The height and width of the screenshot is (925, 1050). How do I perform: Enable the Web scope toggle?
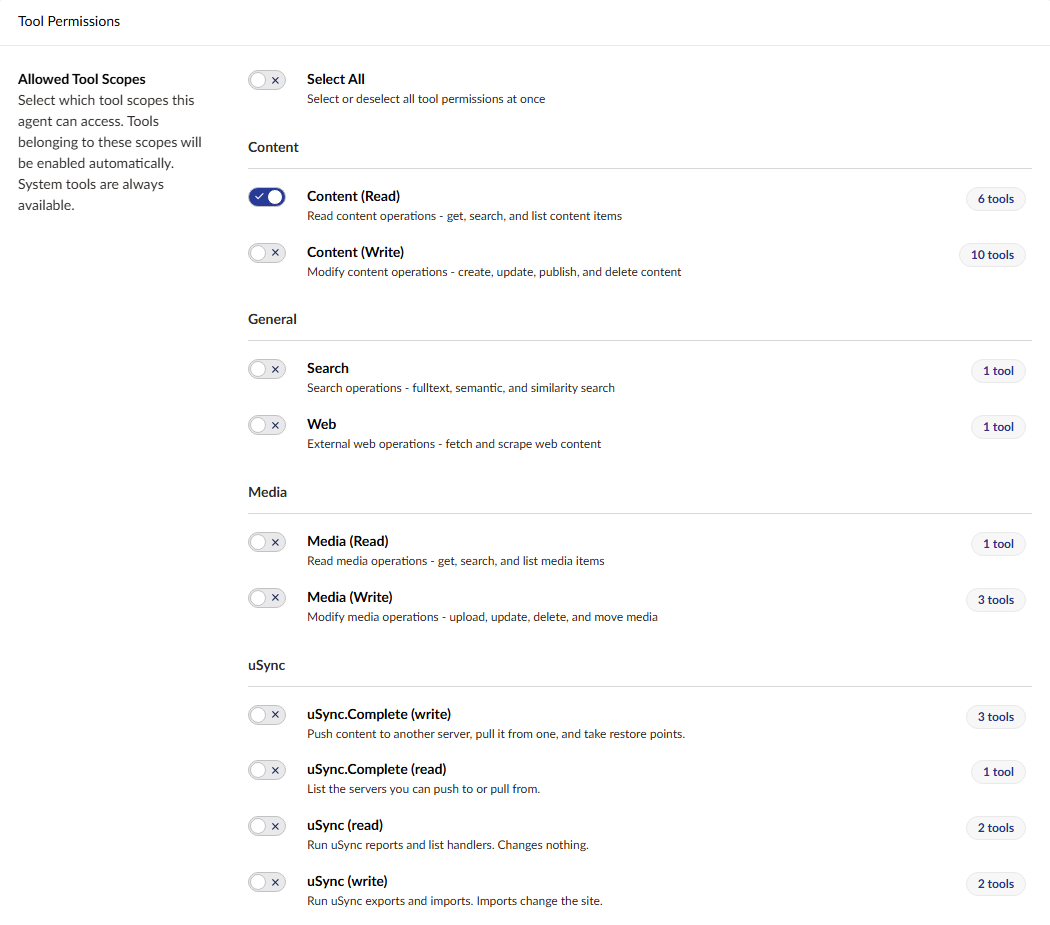tap(267, 425)
